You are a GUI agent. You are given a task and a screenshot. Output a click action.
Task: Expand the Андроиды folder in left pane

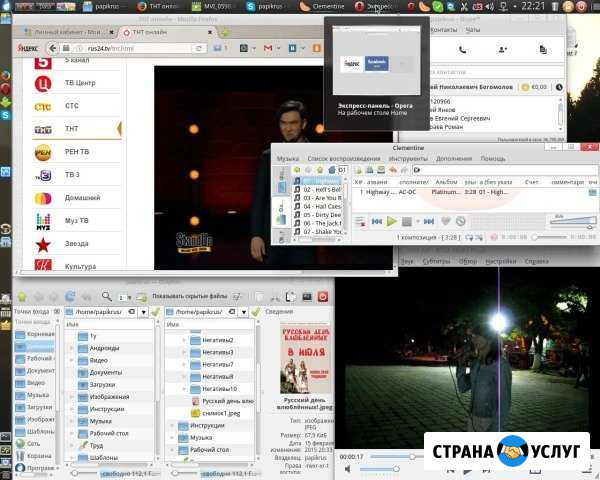coord(72,348)
